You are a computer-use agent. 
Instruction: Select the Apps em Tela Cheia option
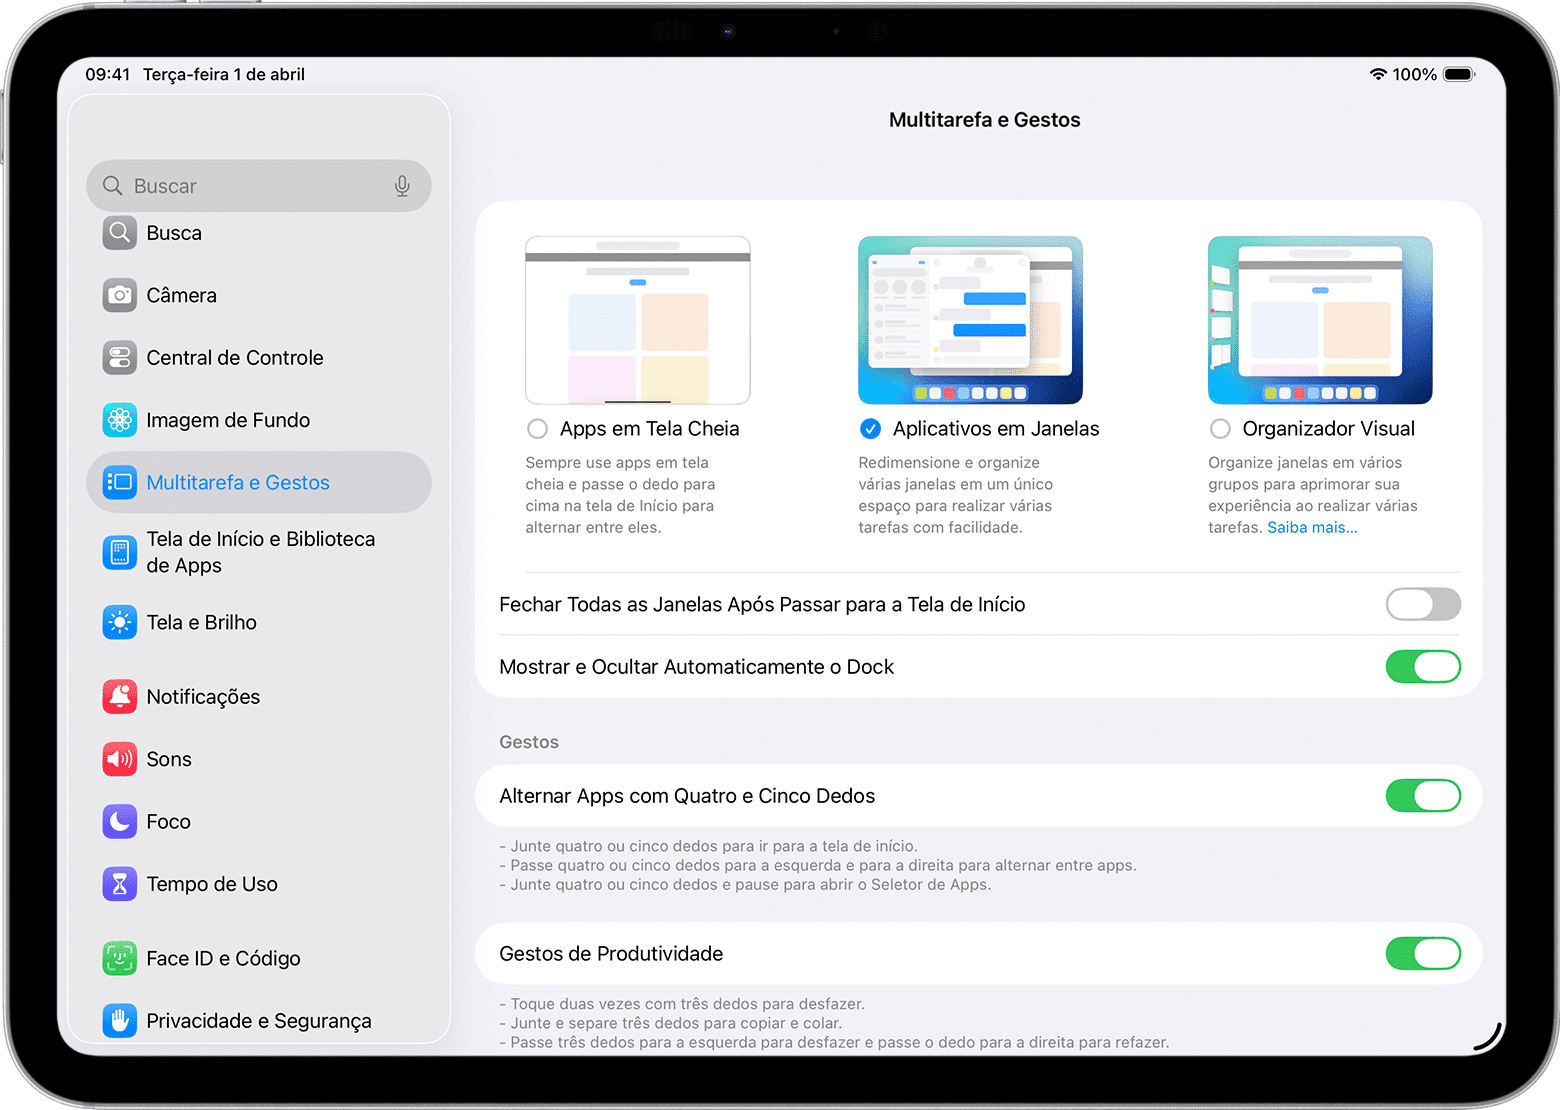click(x=538, y=429)
